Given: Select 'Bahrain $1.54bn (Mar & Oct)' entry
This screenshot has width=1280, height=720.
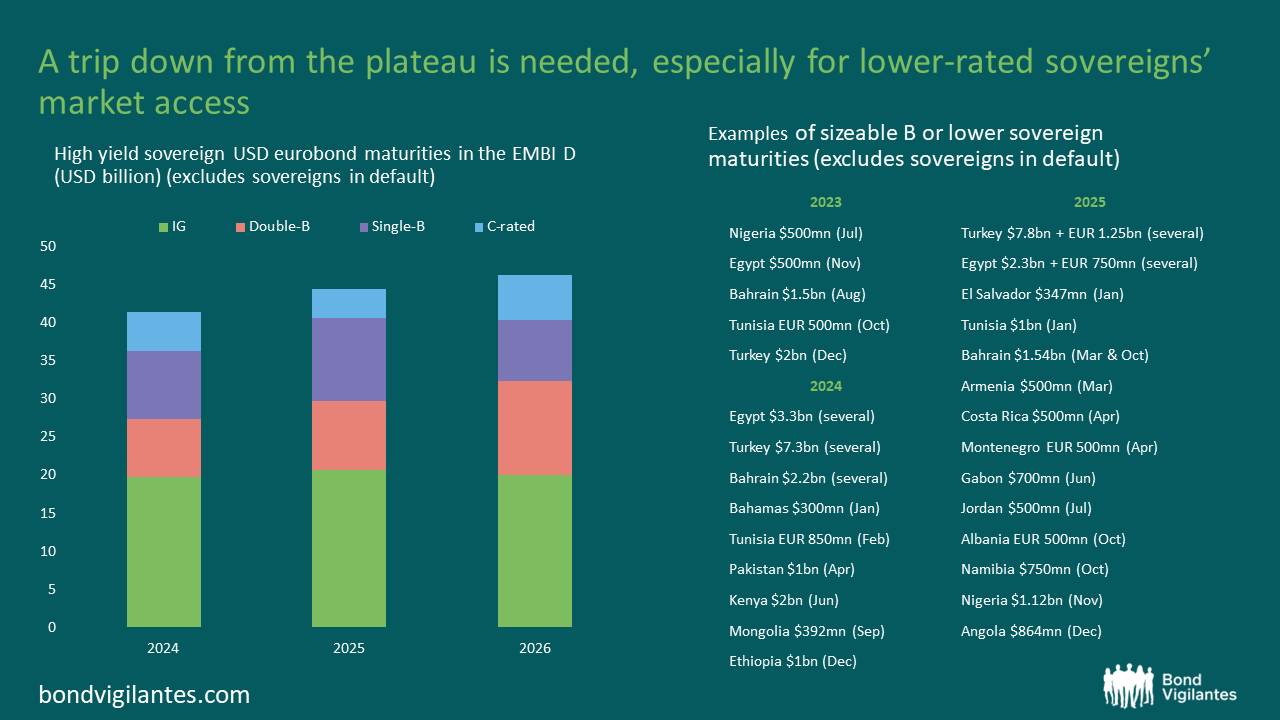Looking at the screenshot, I should click(1054, 355).
